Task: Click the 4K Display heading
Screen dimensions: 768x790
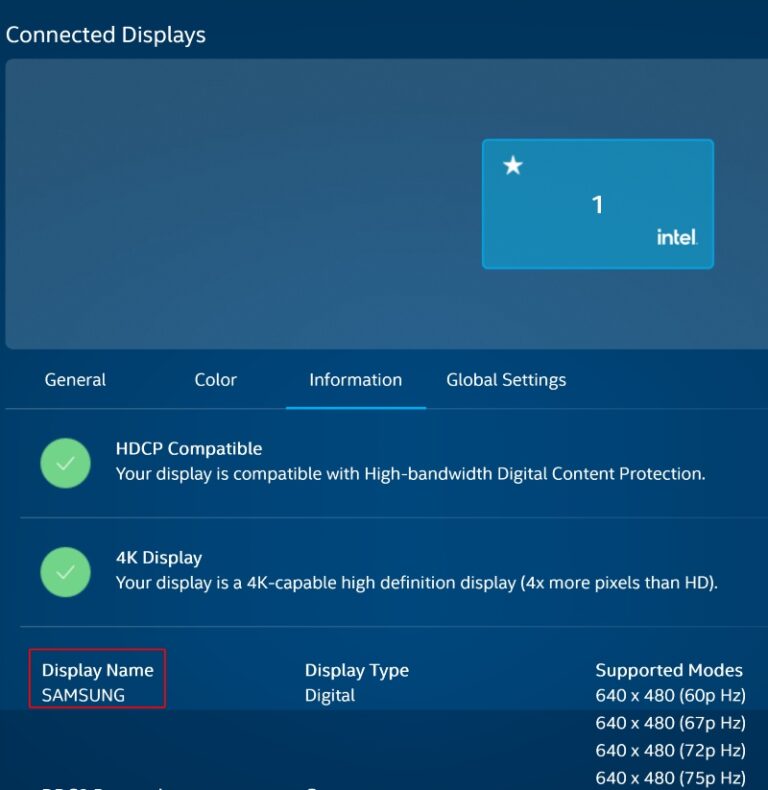Action: point(159,557)
